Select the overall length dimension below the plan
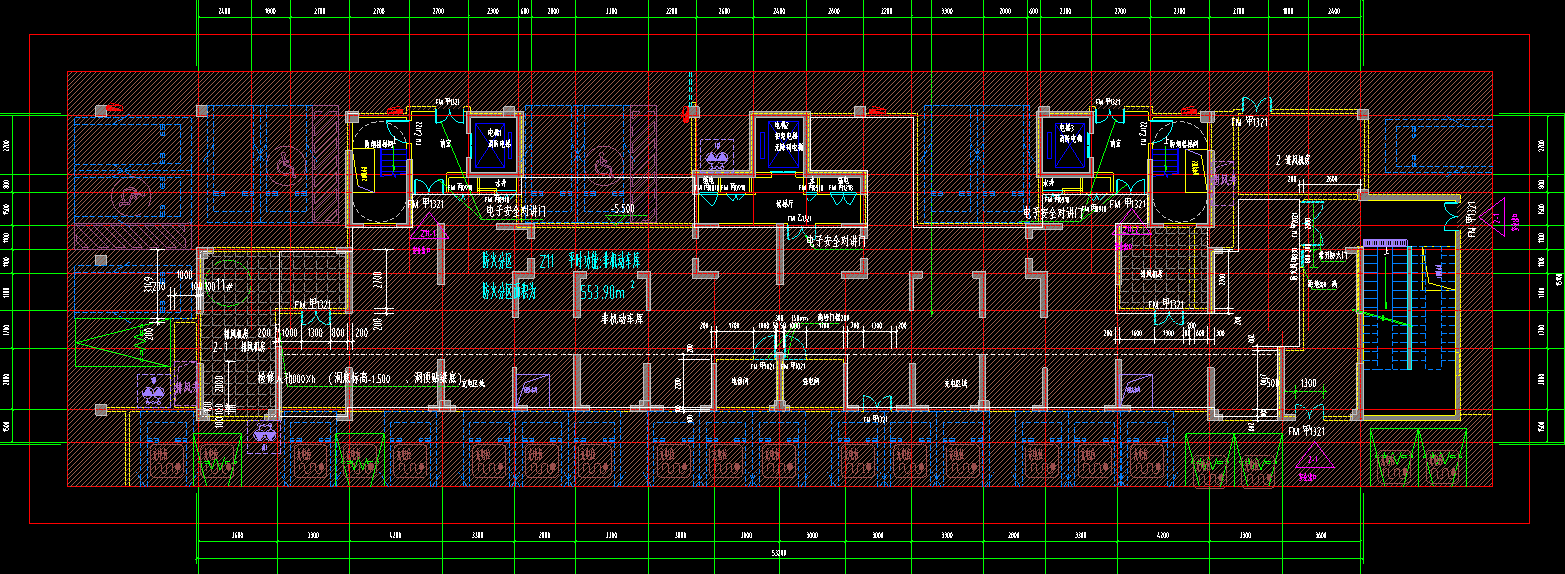Screen dimensions: 1565x574 (780, 552)
